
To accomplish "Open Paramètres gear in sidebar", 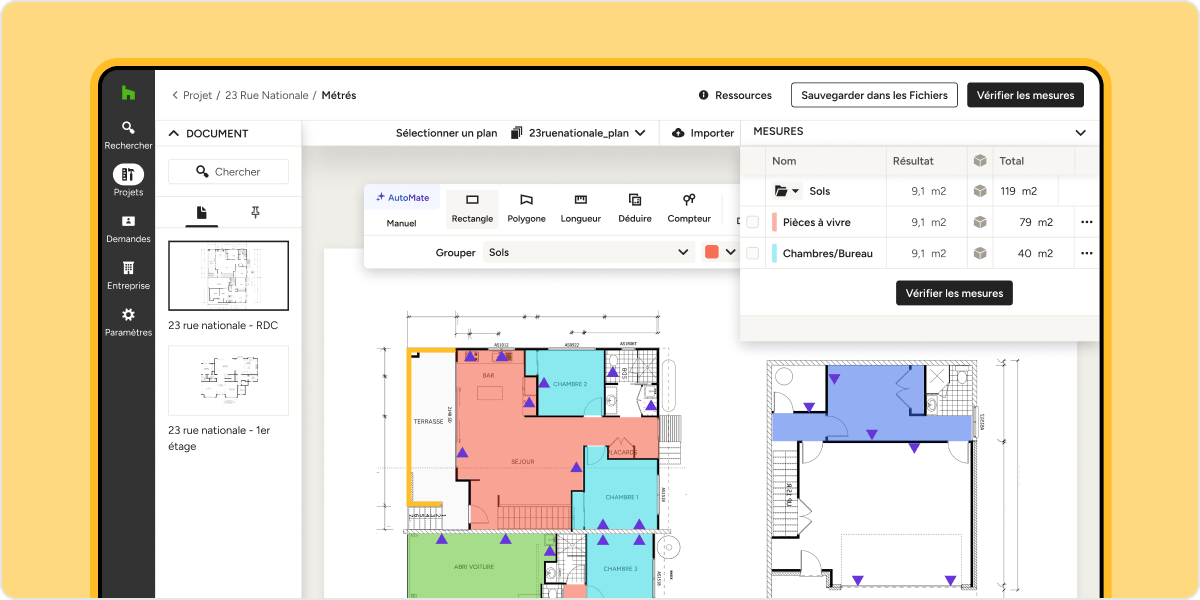I will tap(128, 321).
